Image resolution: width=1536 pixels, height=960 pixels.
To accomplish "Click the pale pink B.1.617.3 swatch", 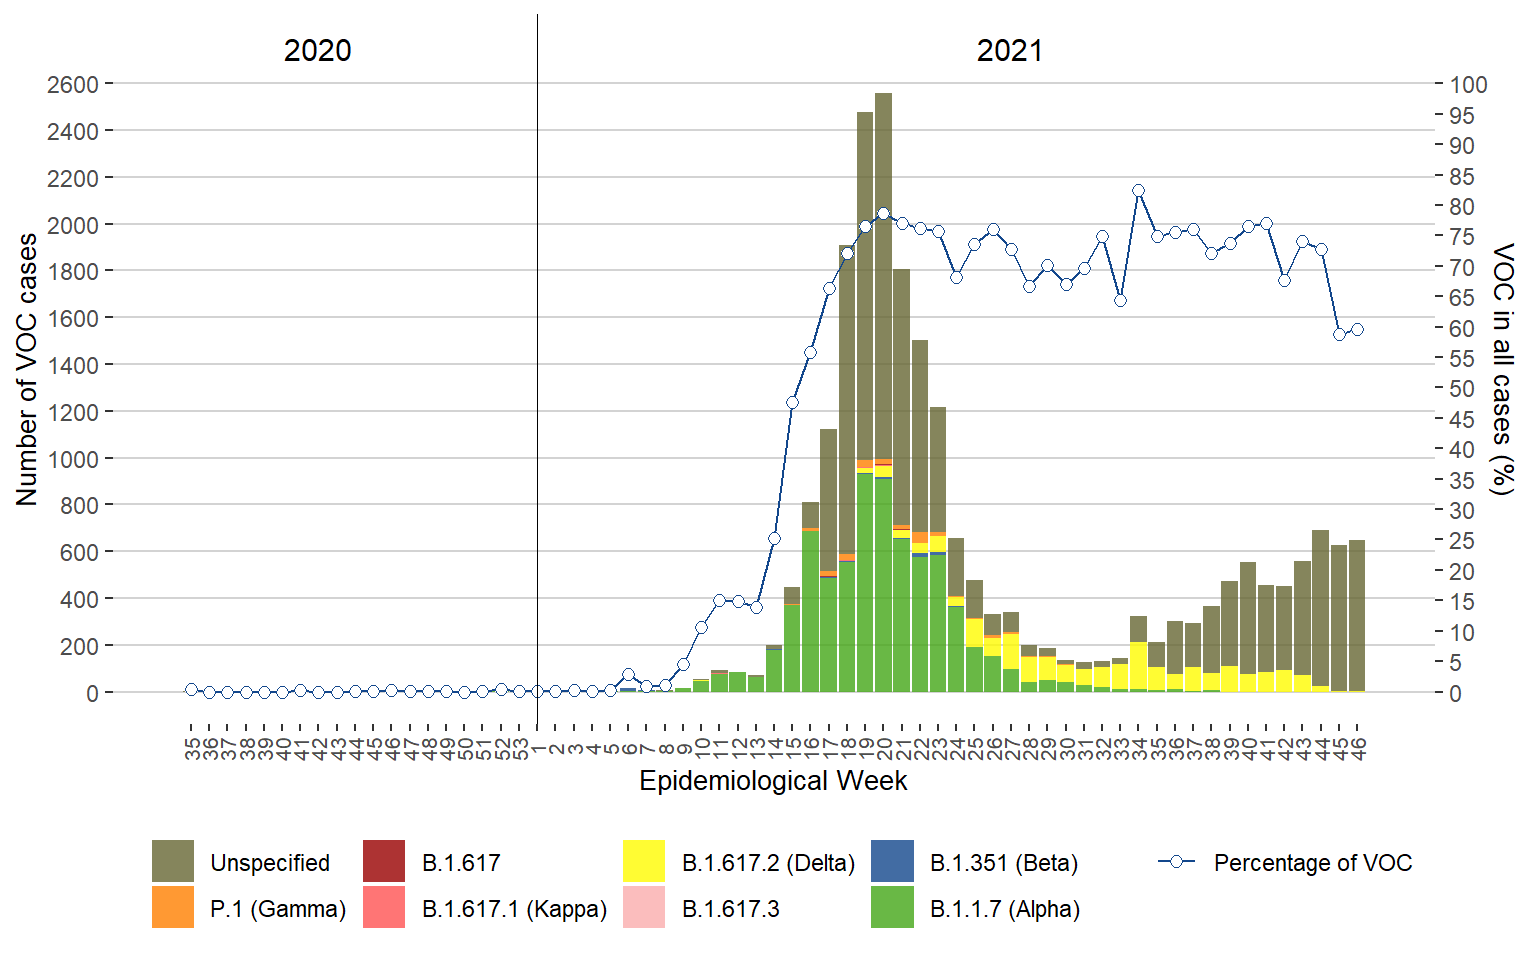I will pos(643,907).
